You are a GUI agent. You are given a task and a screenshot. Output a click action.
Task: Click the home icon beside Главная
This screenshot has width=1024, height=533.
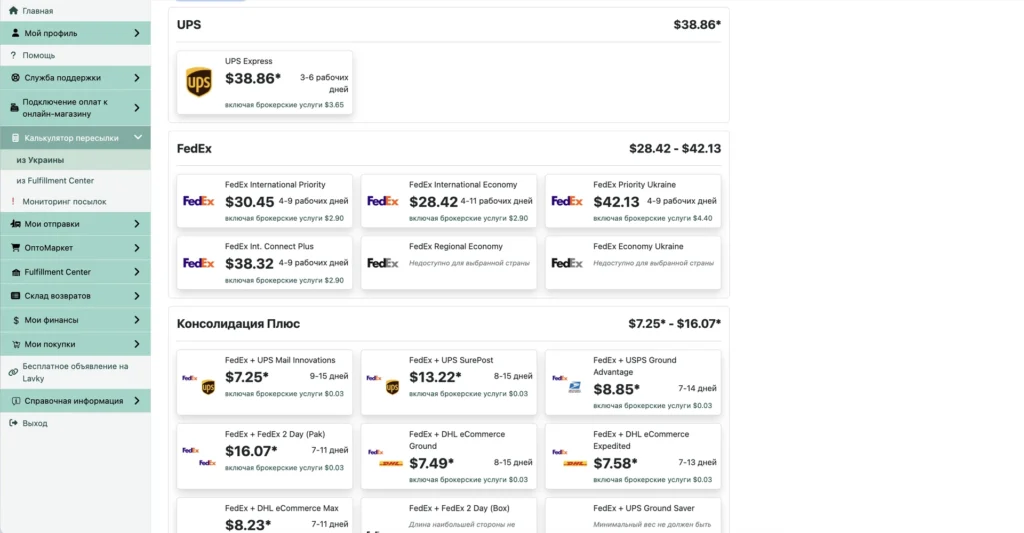click(13, 10)
